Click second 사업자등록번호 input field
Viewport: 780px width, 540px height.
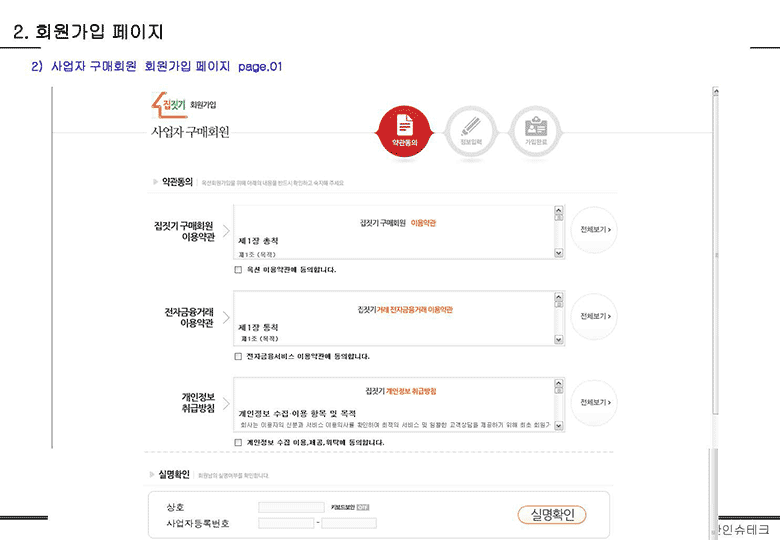pos(349,523)
